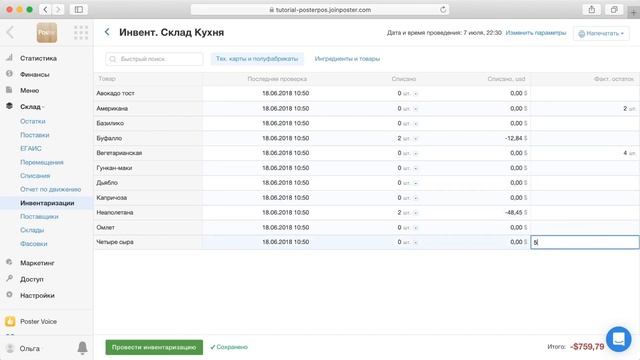The image size is (640, 360).
Task: Click the notification bell icon
Action: click(82, 348)
